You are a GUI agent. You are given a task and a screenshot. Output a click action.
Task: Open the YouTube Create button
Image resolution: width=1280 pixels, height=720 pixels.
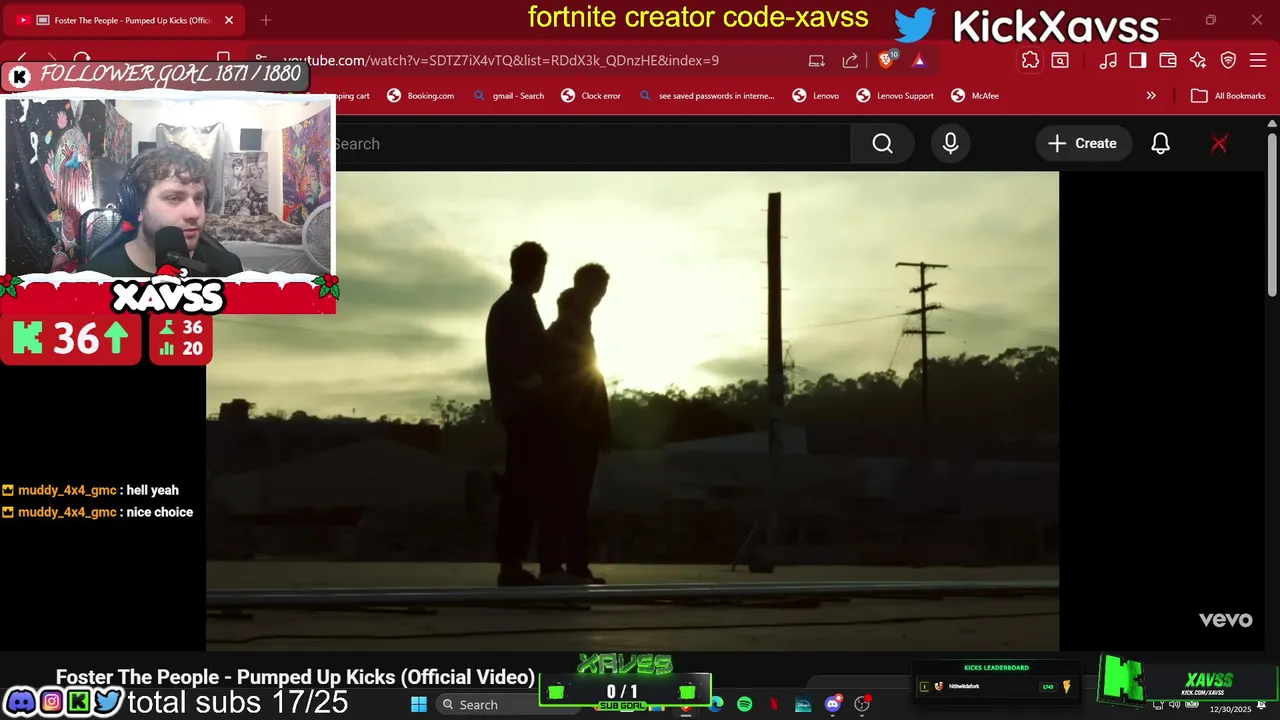click(1083, 144)
